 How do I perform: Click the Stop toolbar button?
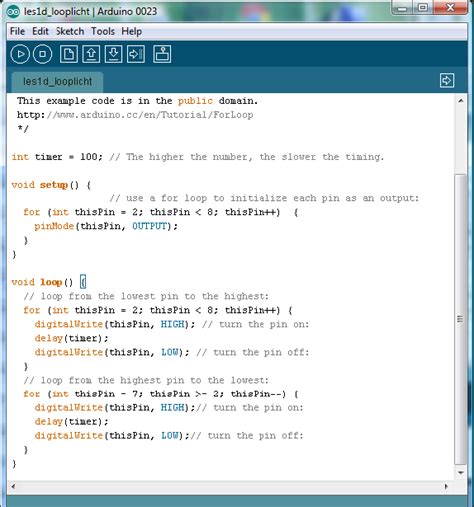(x=42, y=54)
